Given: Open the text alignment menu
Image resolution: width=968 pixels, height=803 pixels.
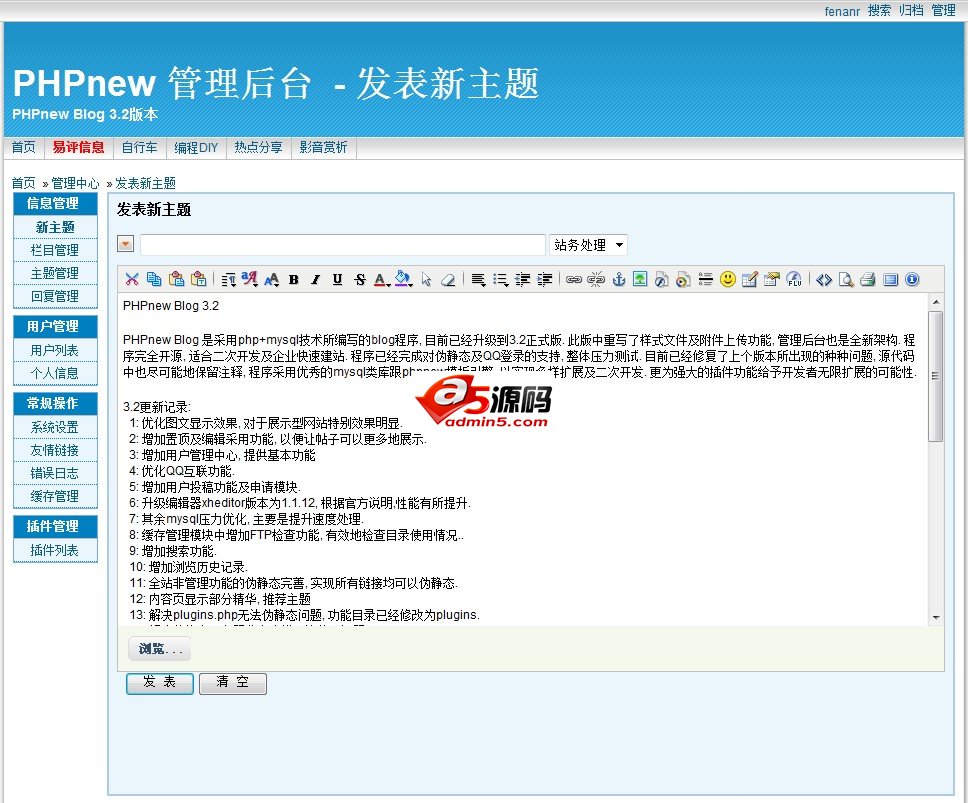Looking at the screenshot, I should [x=478, y=280].
